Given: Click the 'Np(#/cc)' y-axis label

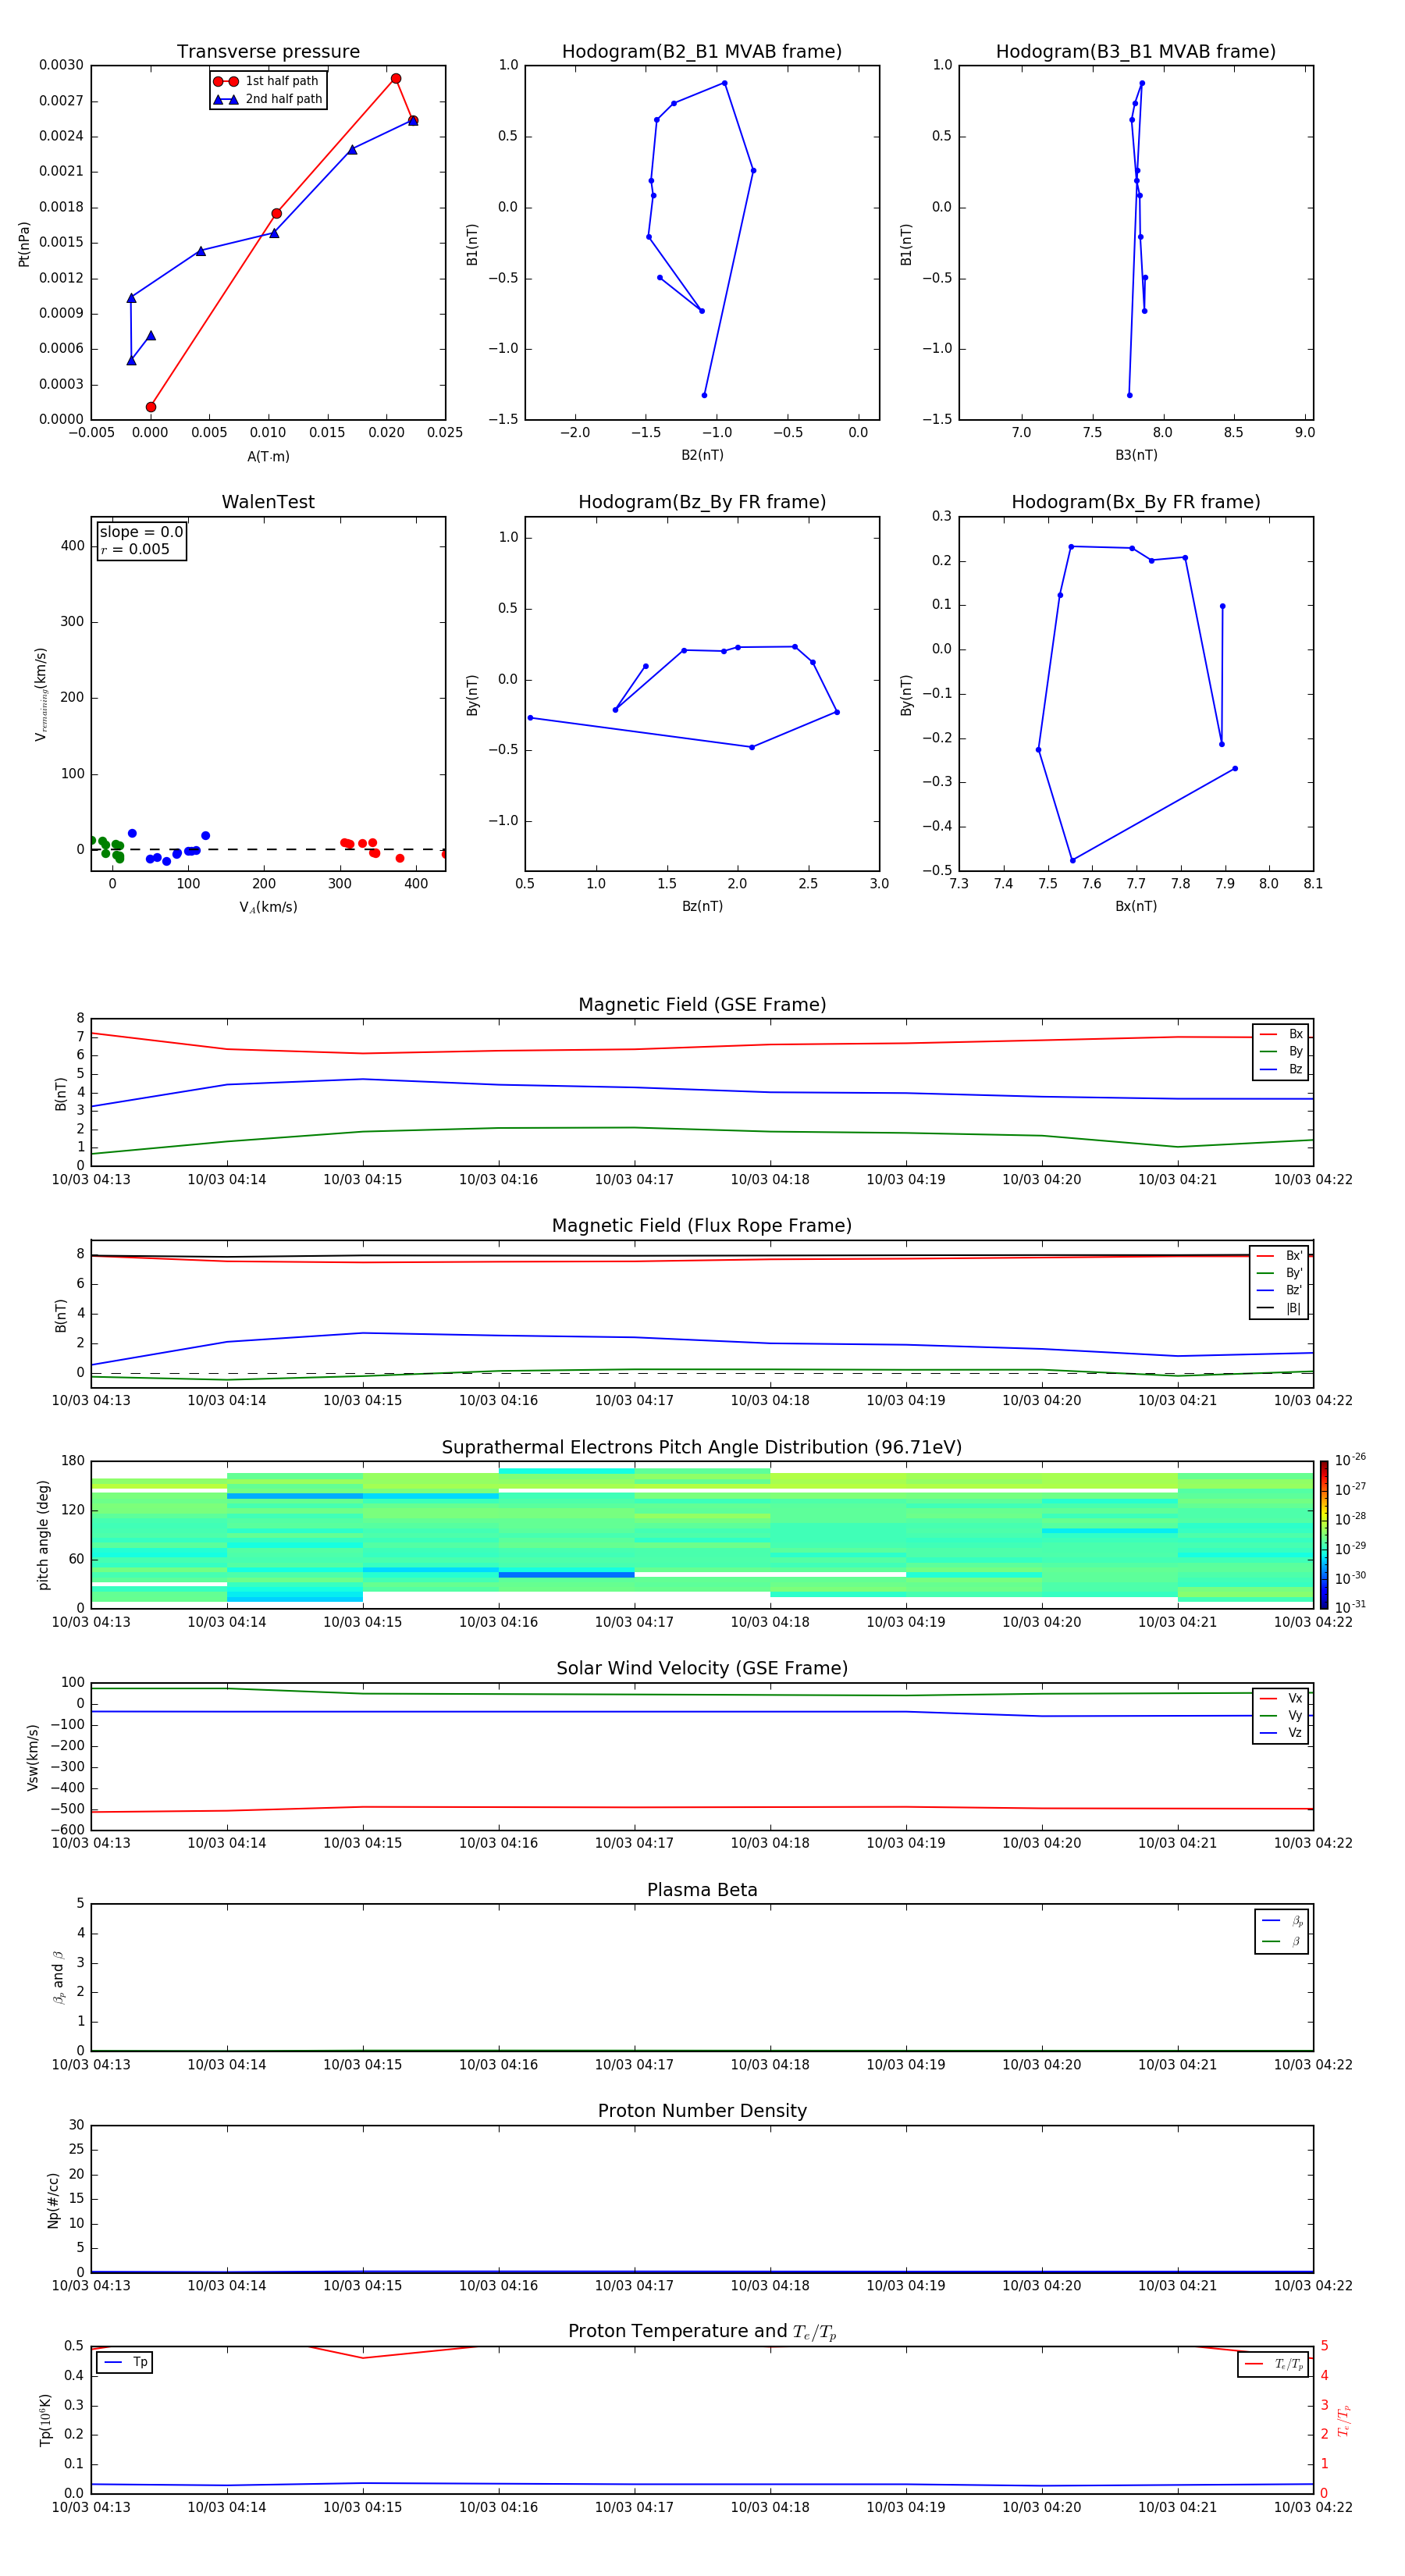Looking at the screenshot, I should (x=52, y=2200).
